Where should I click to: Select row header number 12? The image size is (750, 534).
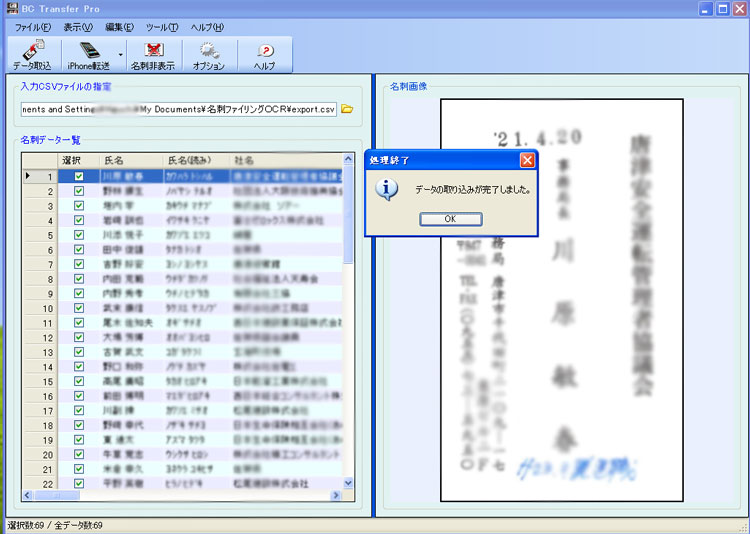pos(40,338)
